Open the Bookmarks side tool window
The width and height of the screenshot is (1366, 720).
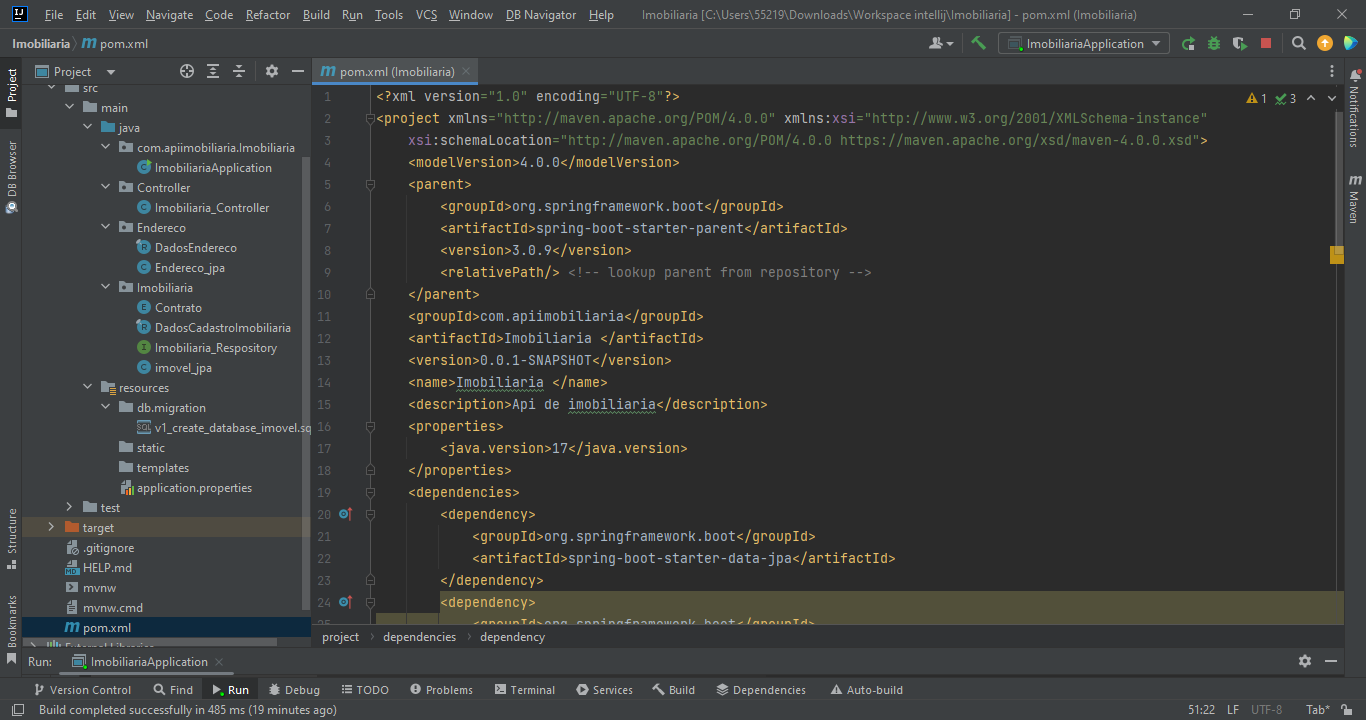12,628
